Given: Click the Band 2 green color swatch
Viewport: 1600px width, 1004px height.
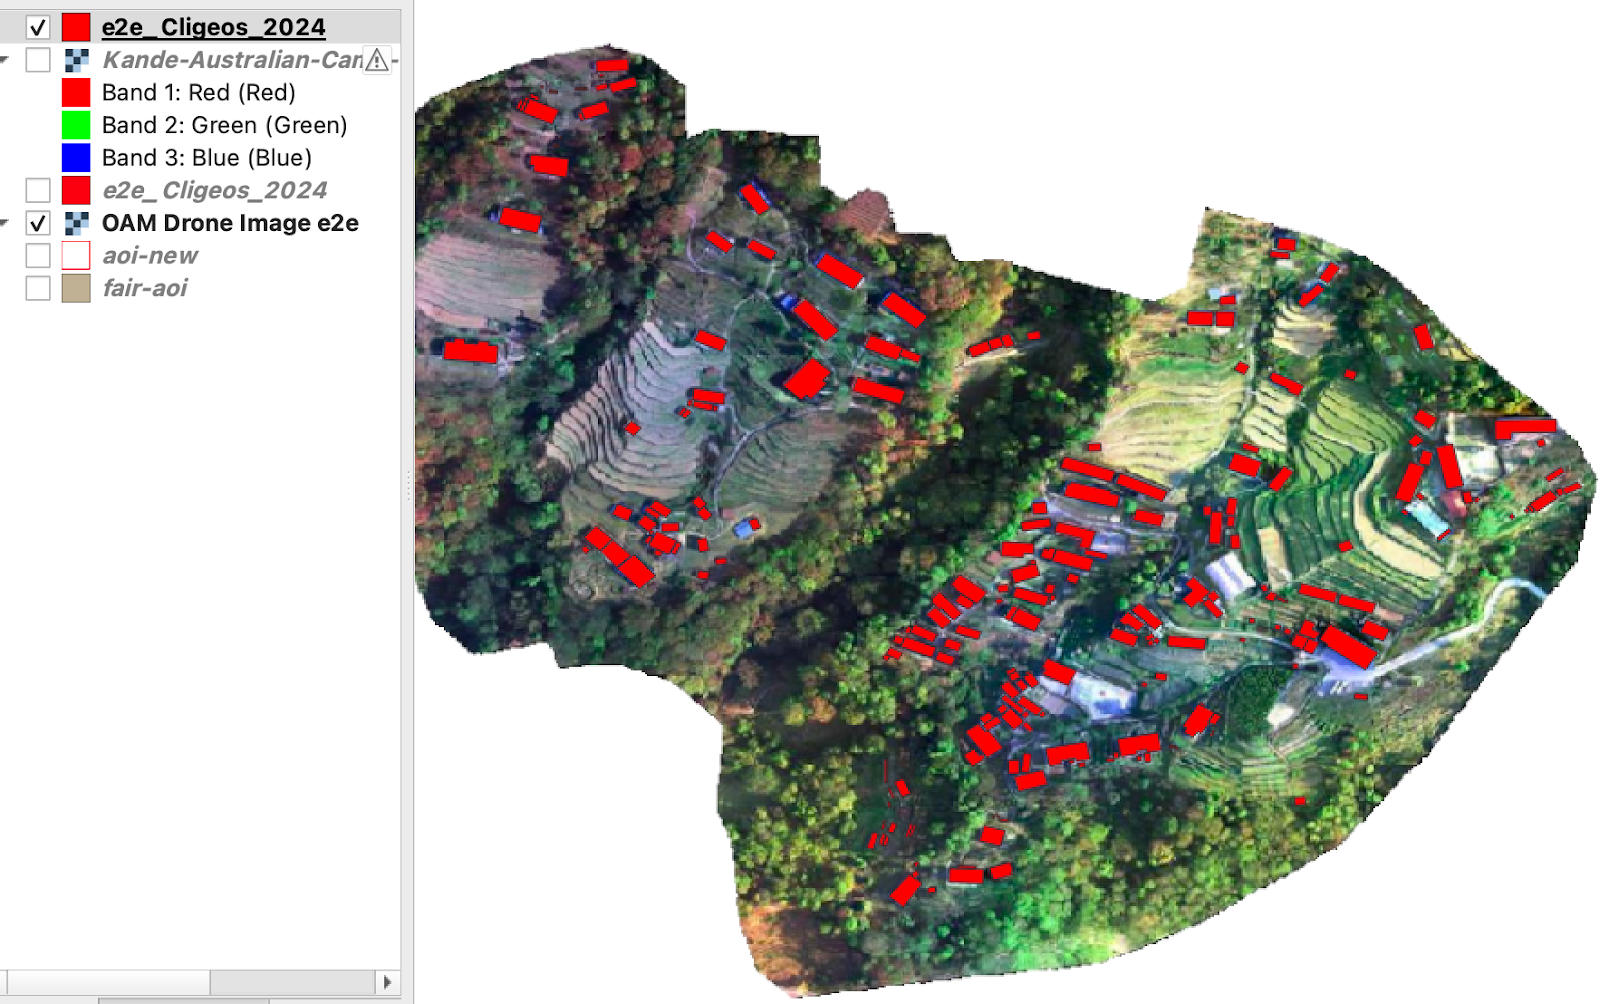Looking at the screenshot, I should (x=76, y=125).
